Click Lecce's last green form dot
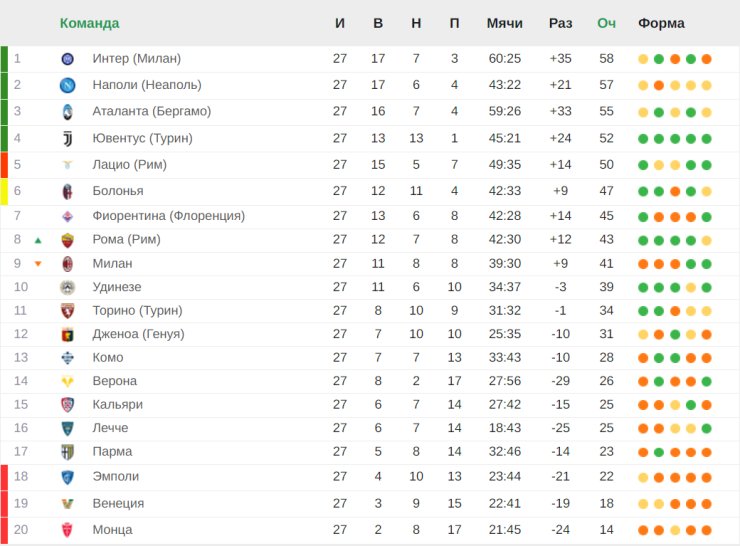The height and width of the screenshot is (546, 740). (x=707, y=428)
